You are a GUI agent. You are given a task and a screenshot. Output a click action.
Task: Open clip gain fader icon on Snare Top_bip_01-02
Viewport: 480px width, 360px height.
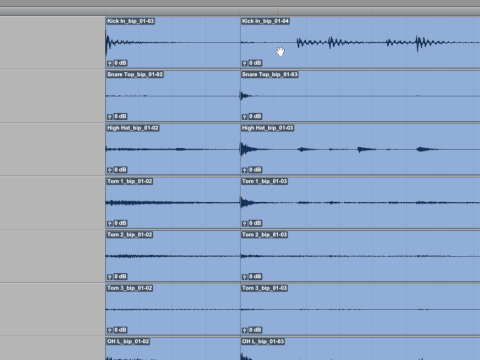click(x=110, y=116)
